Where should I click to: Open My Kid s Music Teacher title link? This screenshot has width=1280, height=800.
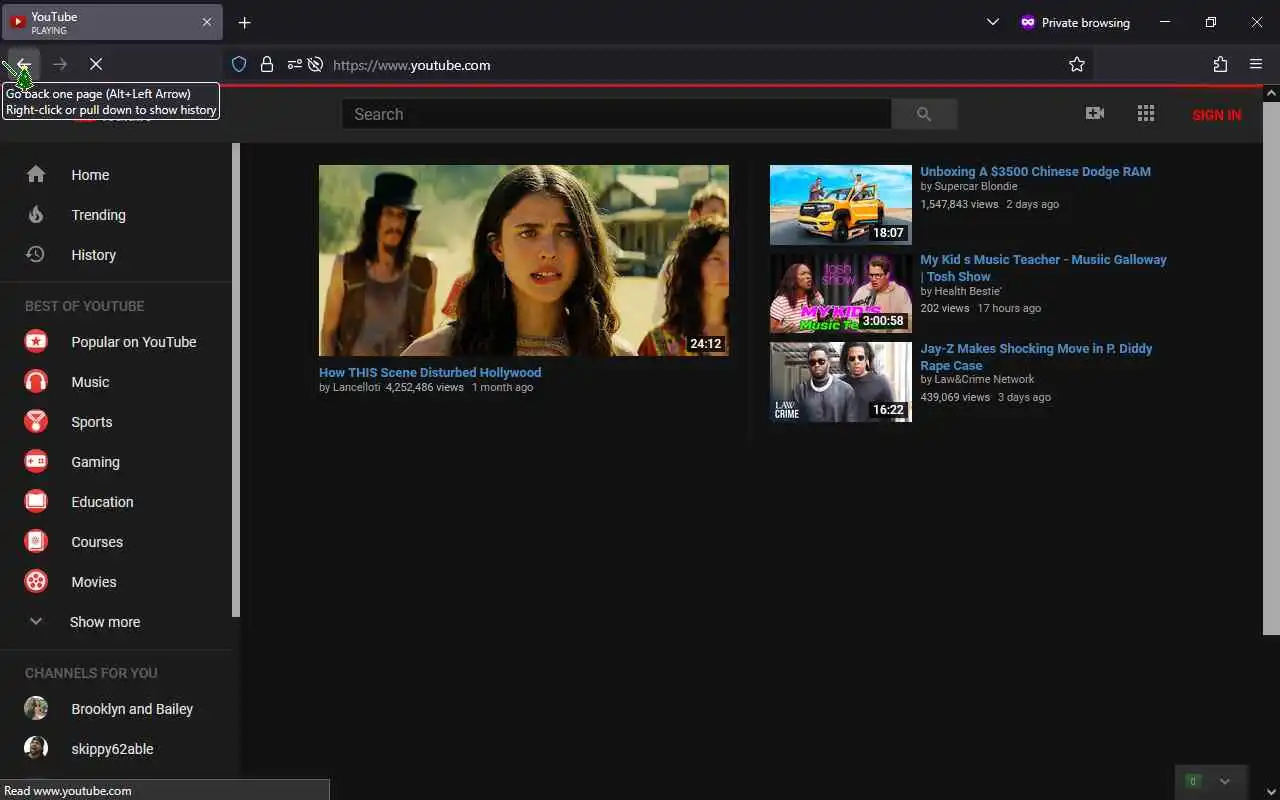pyautogui.click(x=1043, y=268)
